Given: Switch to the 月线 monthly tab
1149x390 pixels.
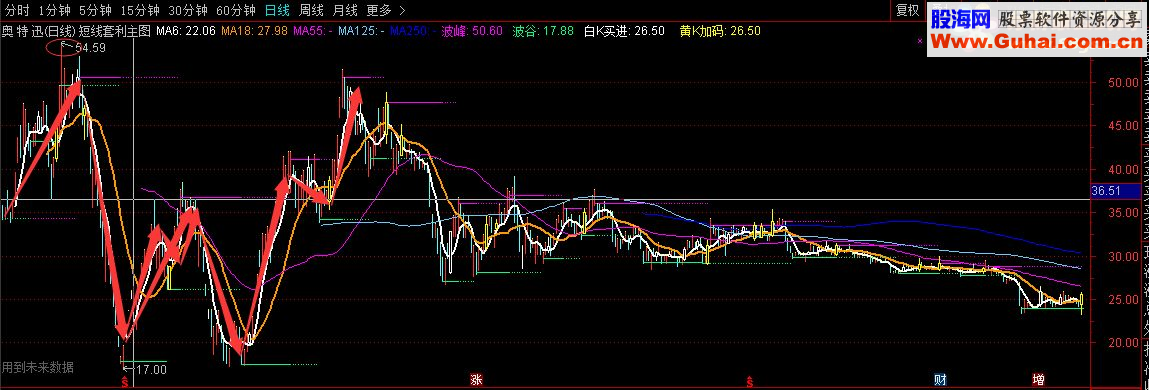Looking at the screenshot, I should click(x=344, y=10).
